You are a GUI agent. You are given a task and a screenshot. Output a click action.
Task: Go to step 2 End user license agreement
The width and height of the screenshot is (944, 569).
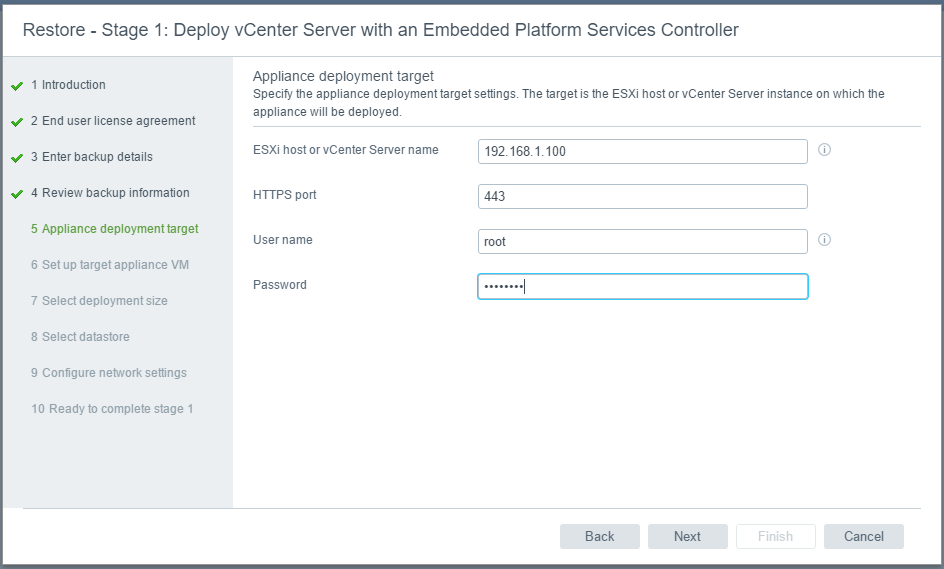click(x=113, y=121)
